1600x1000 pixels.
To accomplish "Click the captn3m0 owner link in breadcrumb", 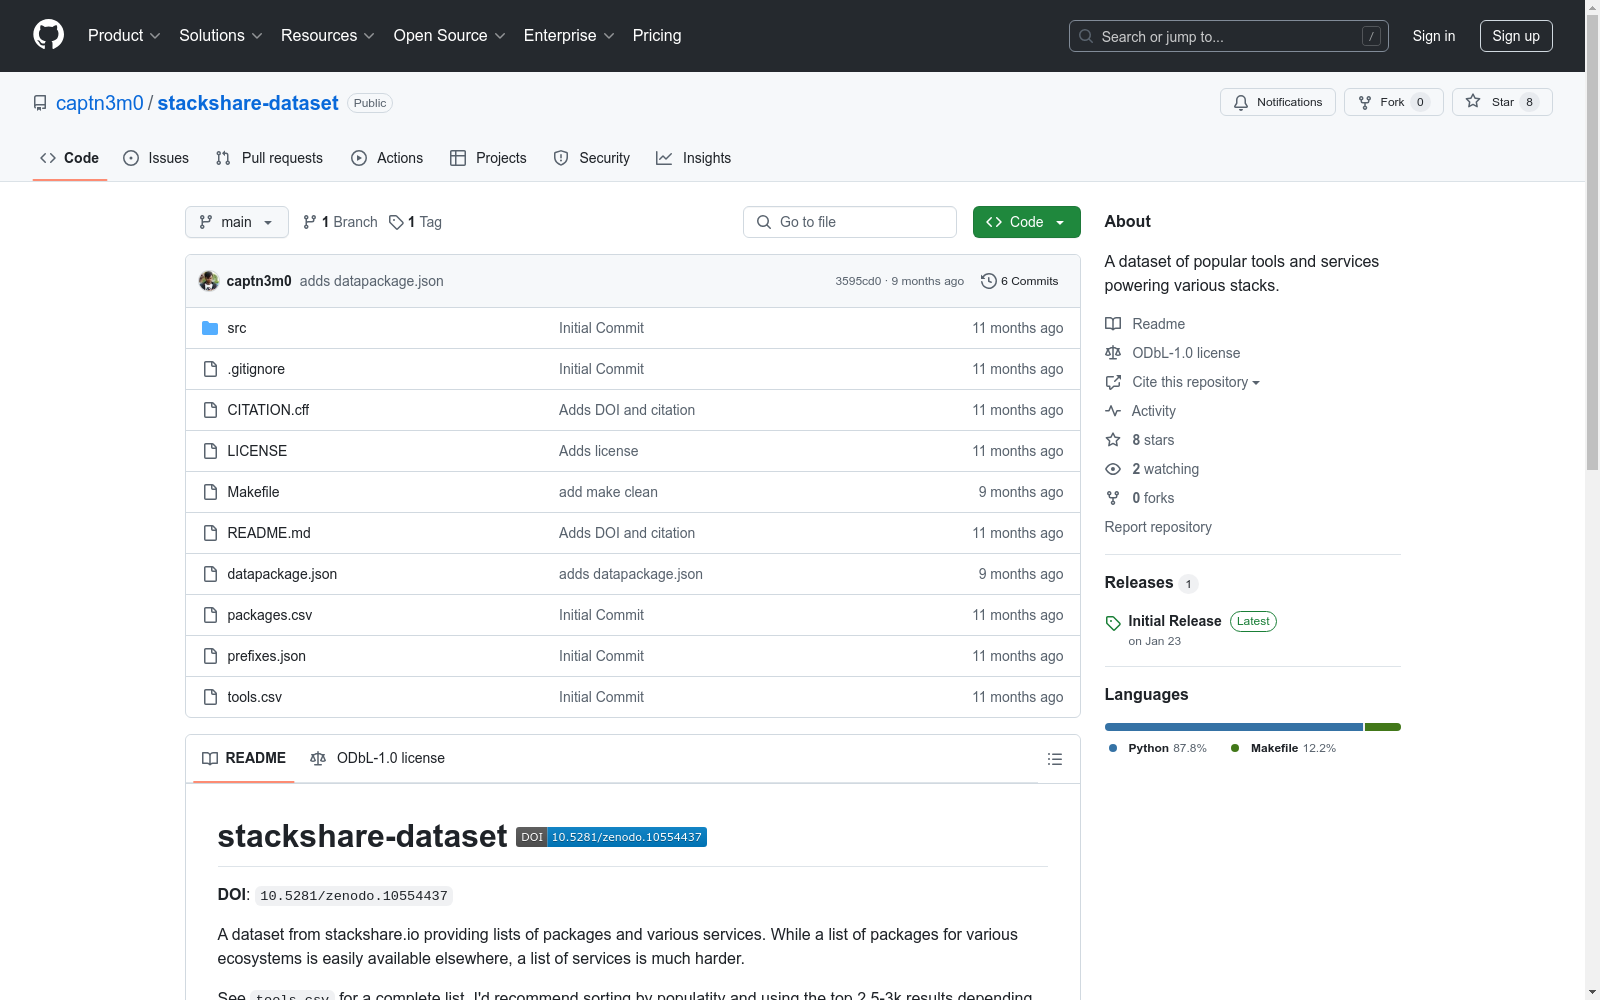I will coord(100,103).
